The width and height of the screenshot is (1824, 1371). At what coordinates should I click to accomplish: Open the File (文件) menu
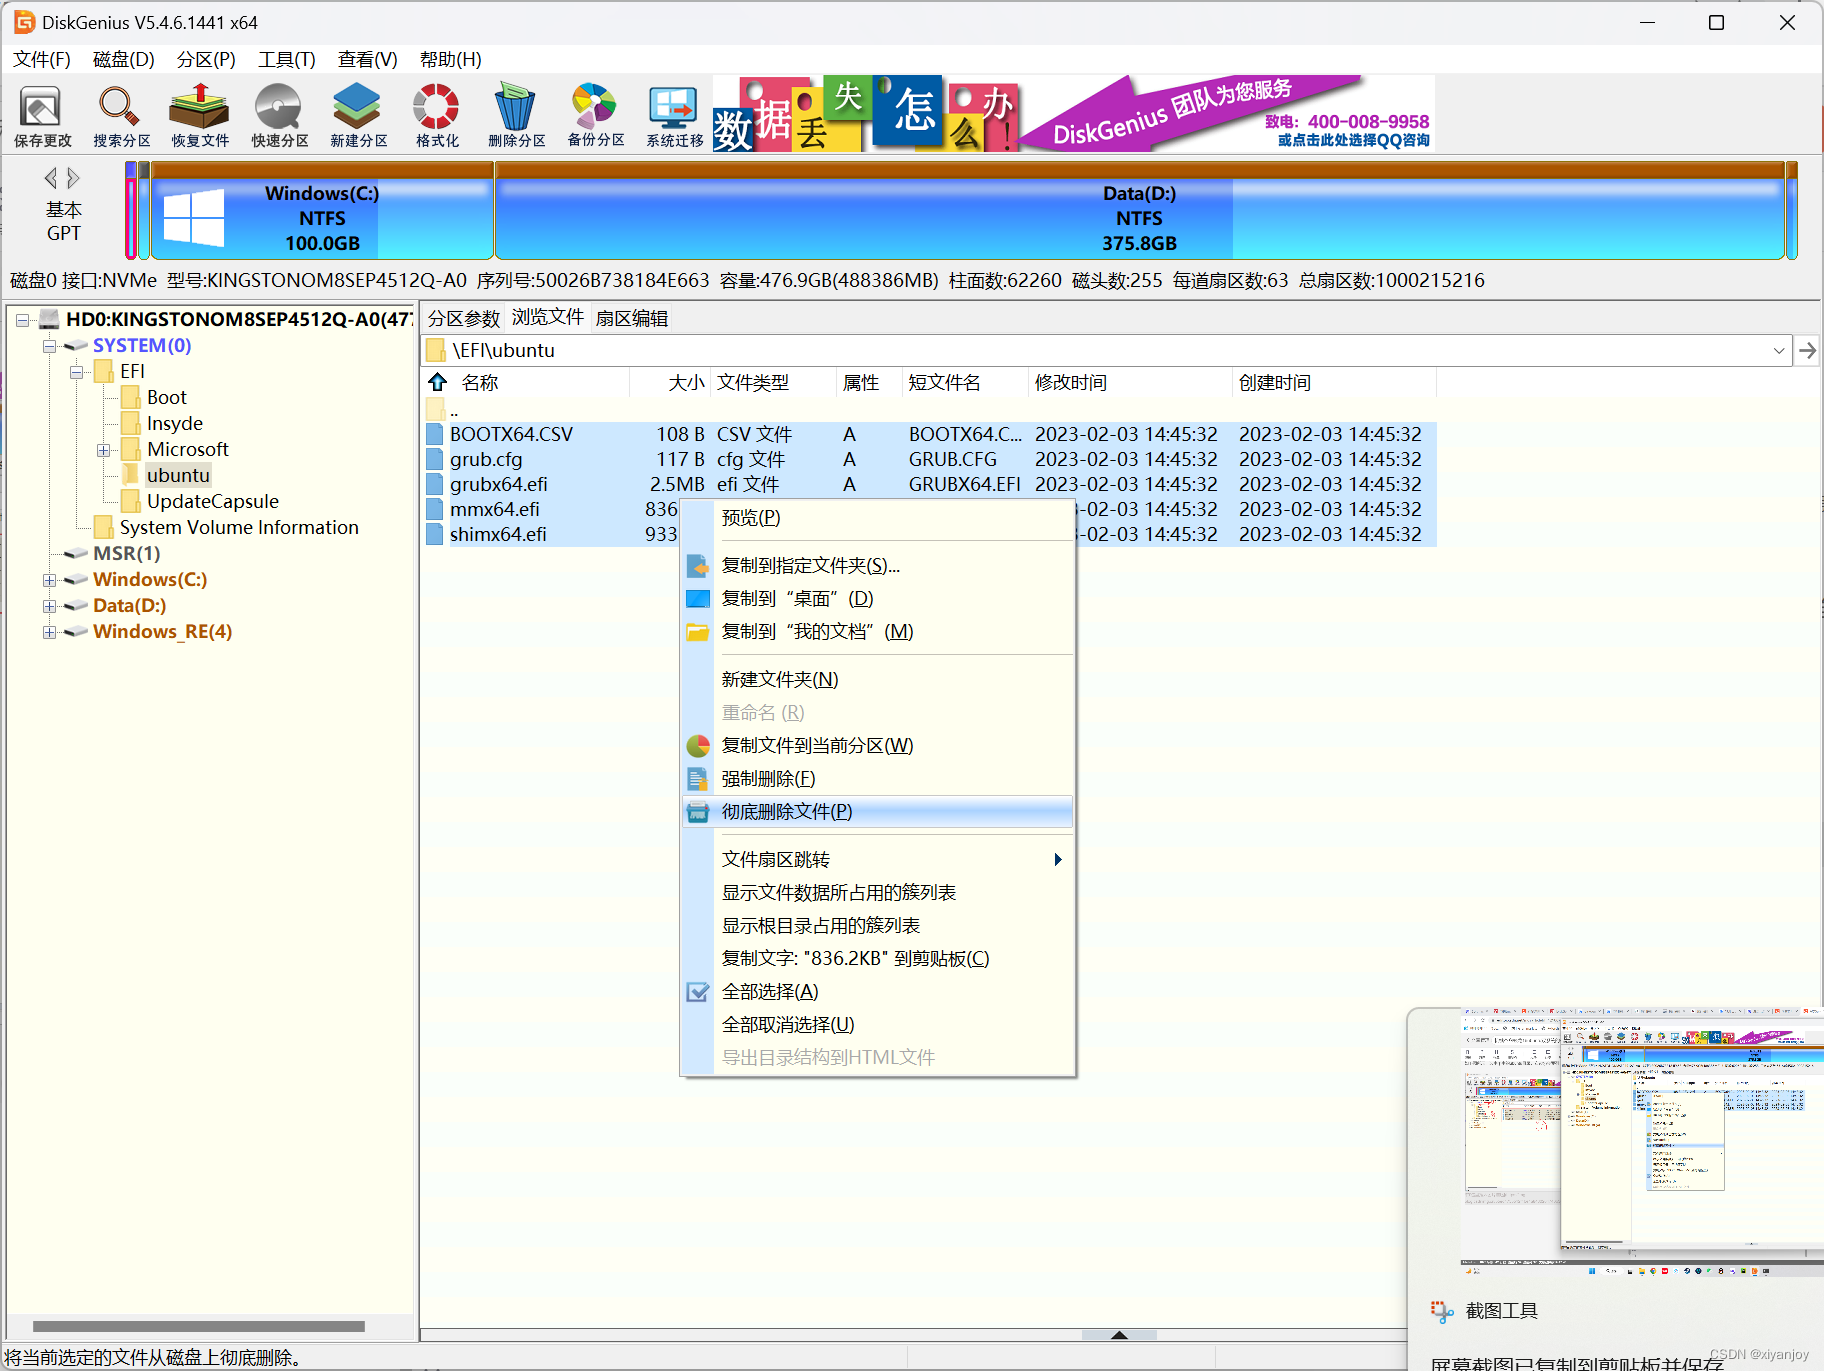(x=42, y=59)
